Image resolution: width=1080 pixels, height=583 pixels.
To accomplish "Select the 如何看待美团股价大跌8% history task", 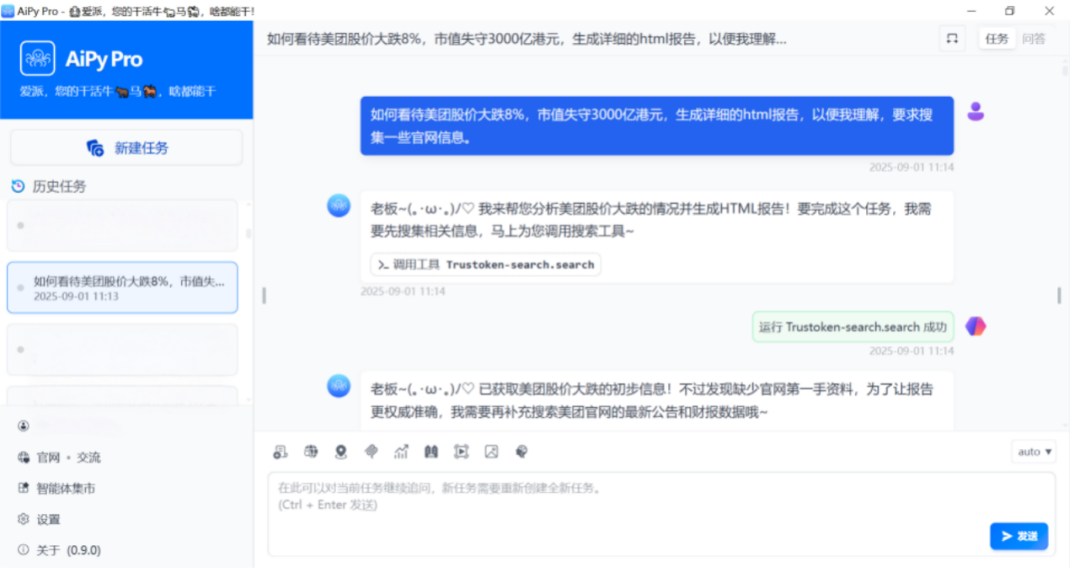I will pyautogui.click(x=123, y=288).
